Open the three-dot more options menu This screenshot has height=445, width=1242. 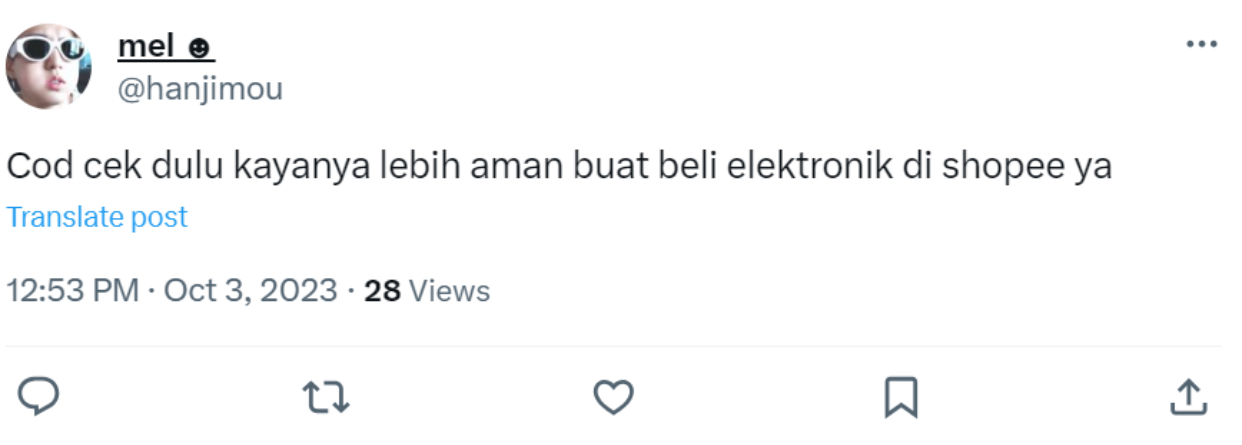pos(1200,45)
